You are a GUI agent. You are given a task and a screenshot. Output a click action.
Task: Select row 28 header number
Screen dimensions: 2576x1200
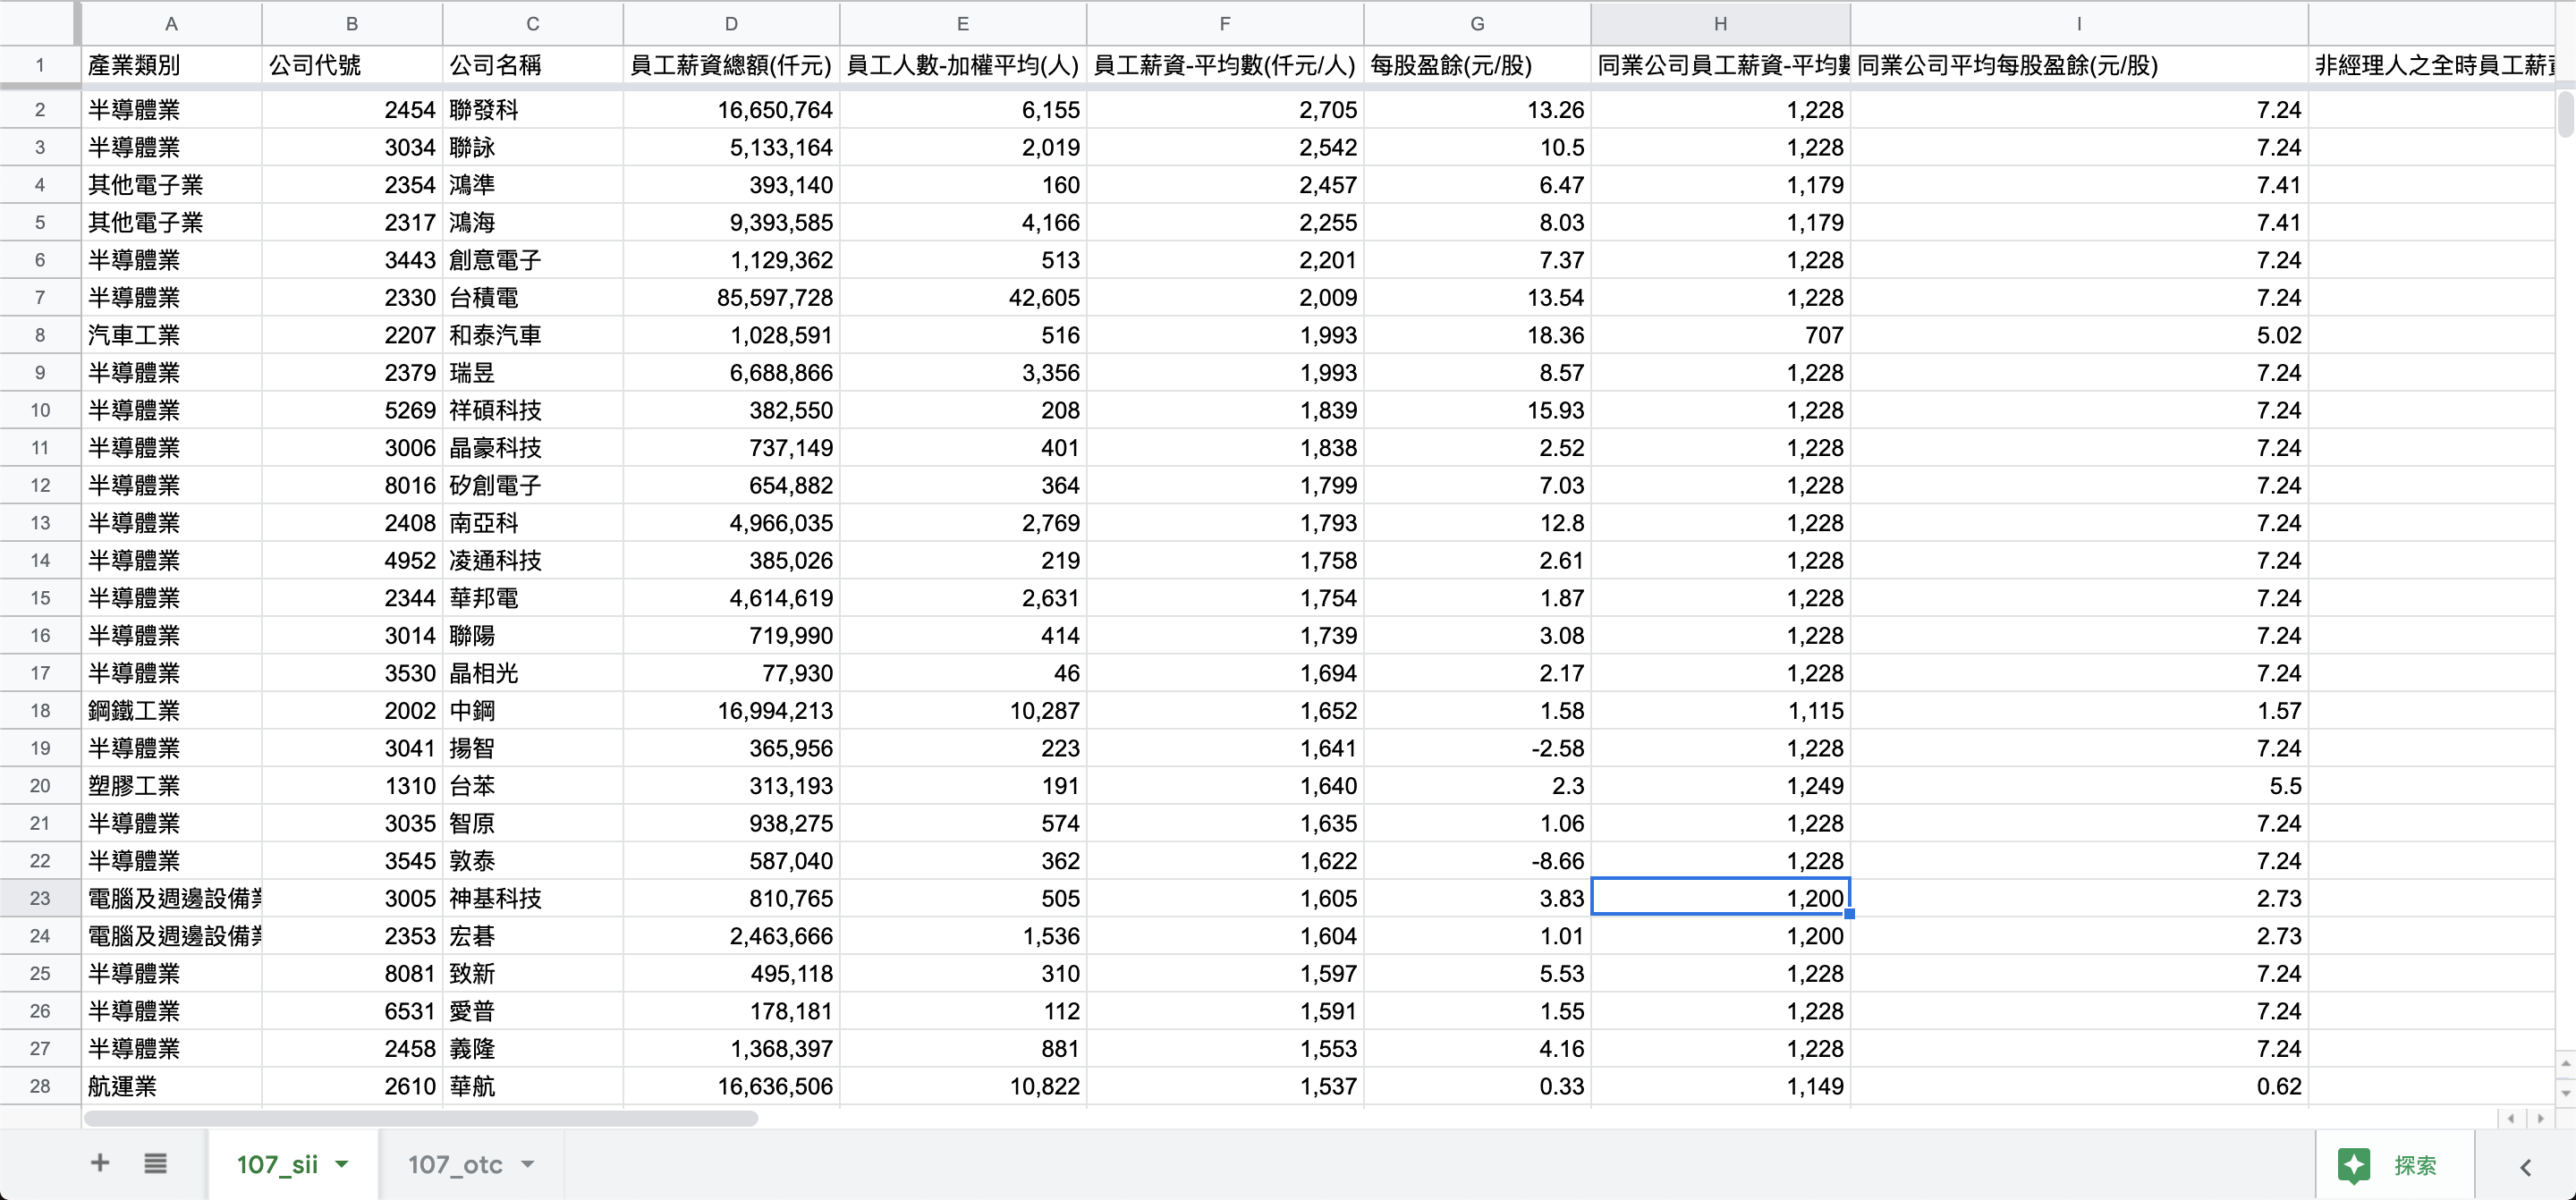click(40, 1086)
